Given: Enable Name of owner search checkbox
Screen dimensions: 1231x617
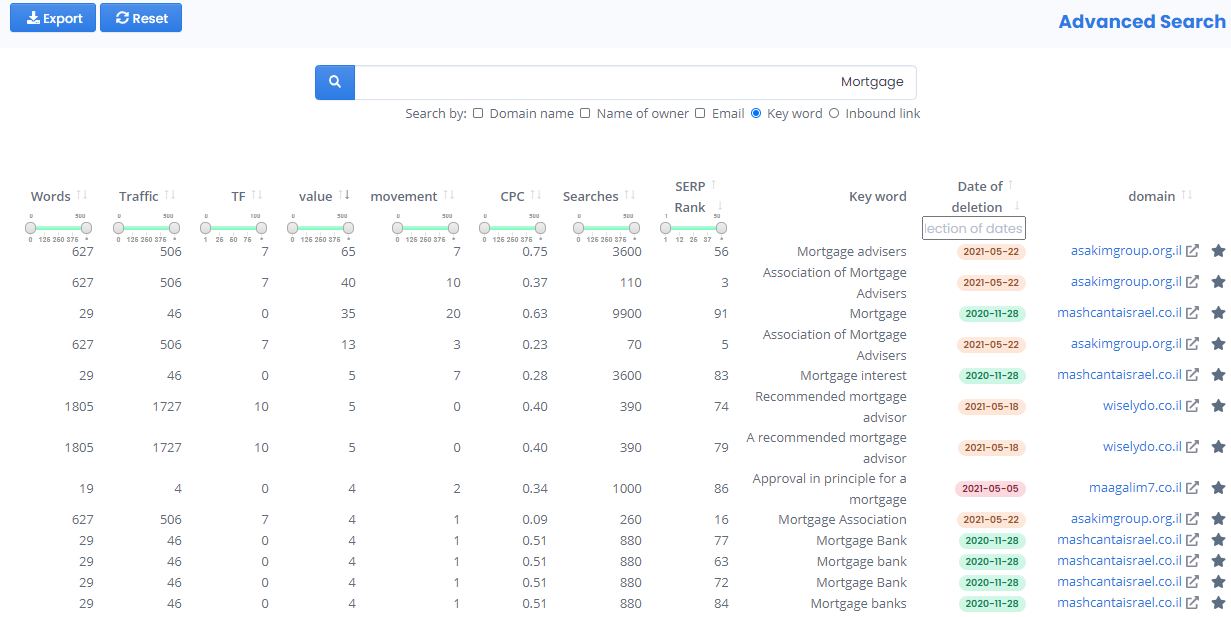Looking at the screenshot, I should pyautogui.click(x=586, y=113).
